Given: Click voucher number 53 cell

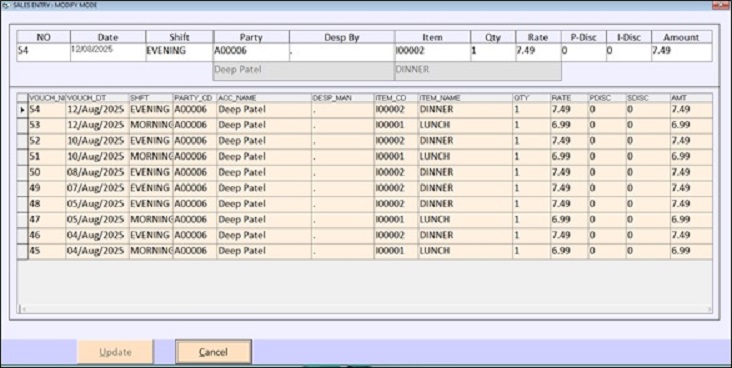Looking at the screenshot, I should [47, 126].
